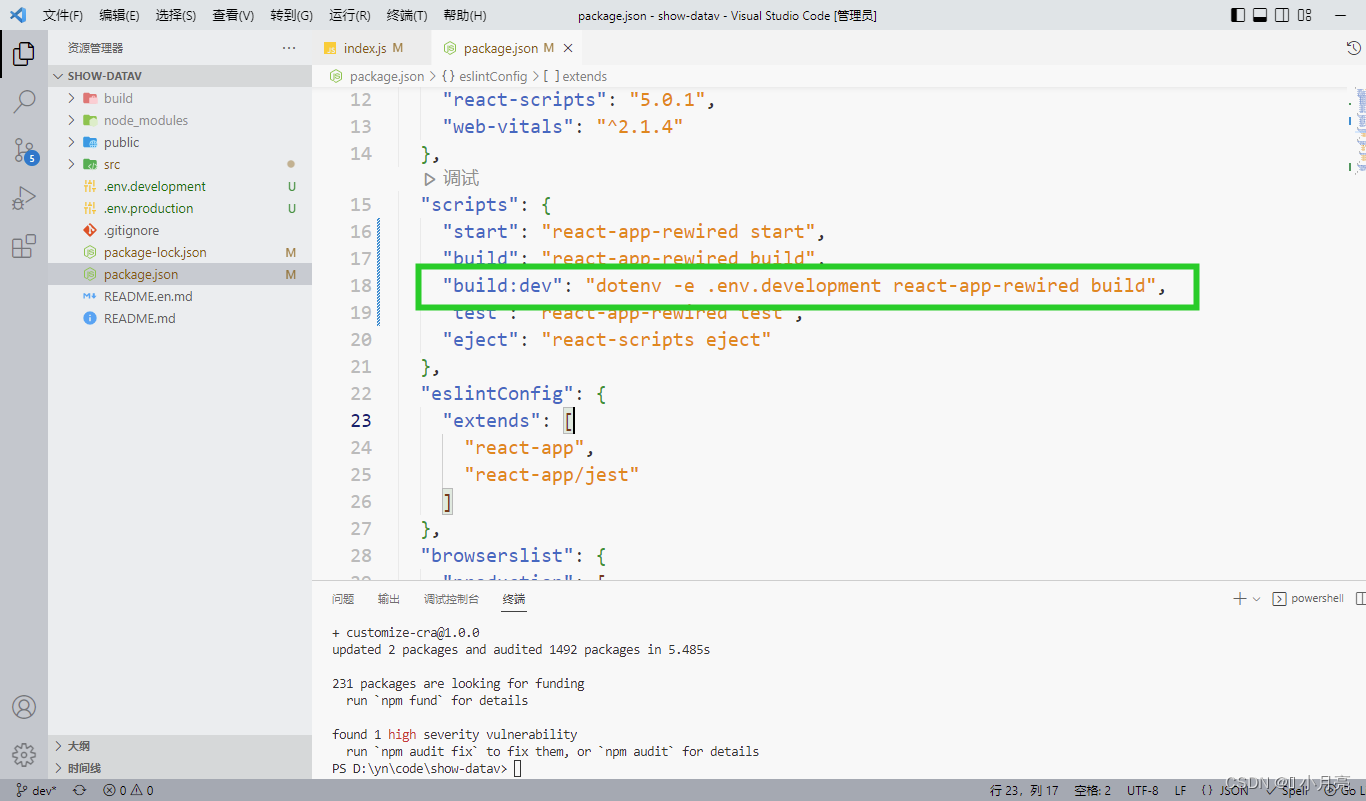This screenshot has height=801, width=1366.
Task: Click extends breadcrumb segment
Action: (576, 76)
